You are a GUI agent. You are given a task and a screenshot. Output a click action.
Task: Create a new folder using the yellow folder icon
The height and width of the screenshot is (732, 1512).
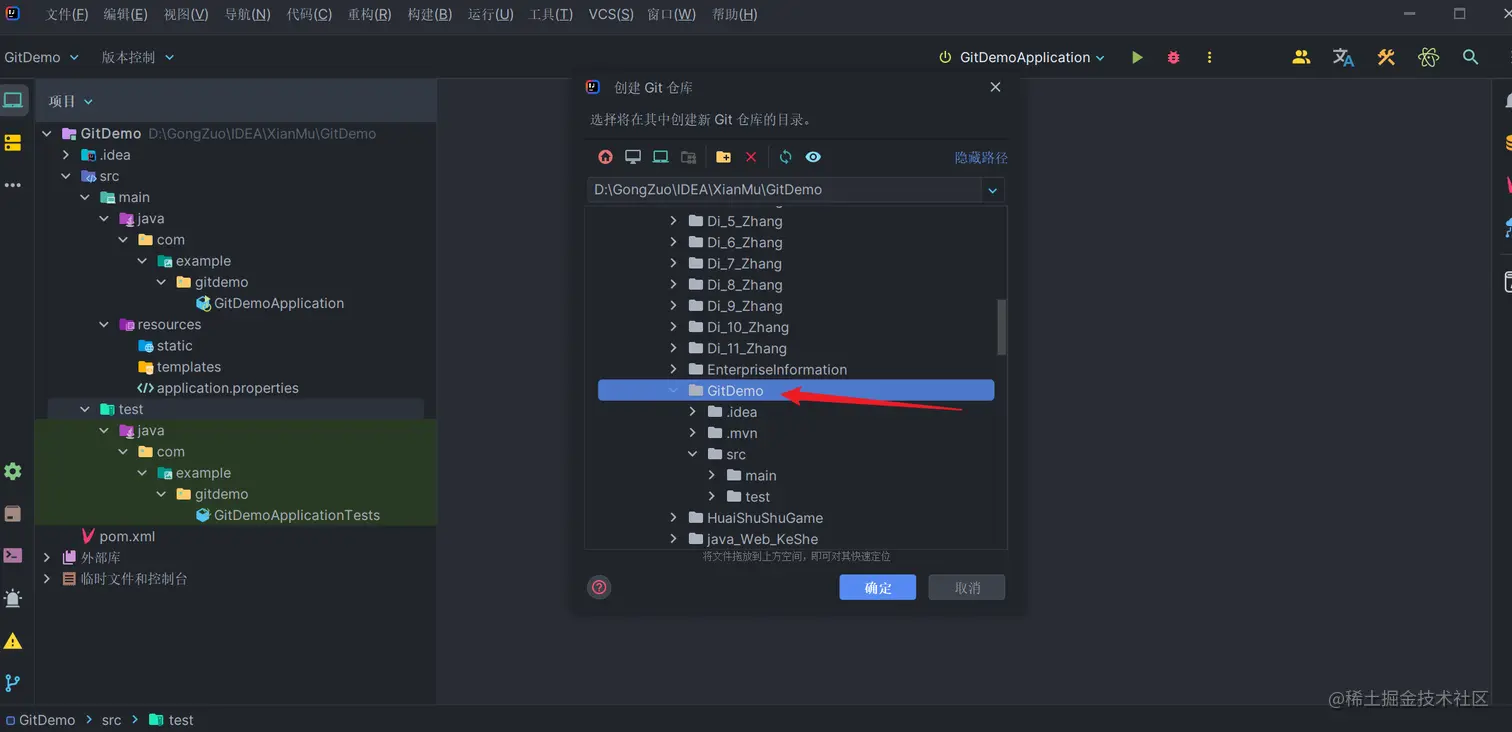[723, 157]
